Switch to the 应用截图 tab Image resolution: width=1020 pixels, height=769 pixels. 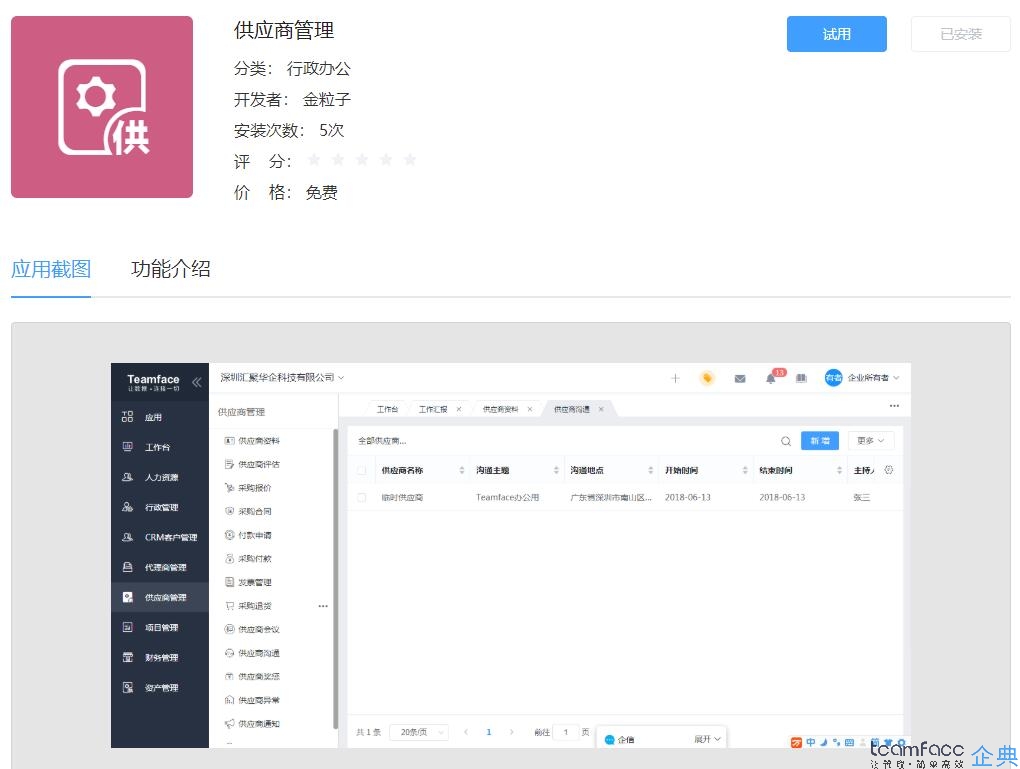pyautogui.click(x=51, y=269)
